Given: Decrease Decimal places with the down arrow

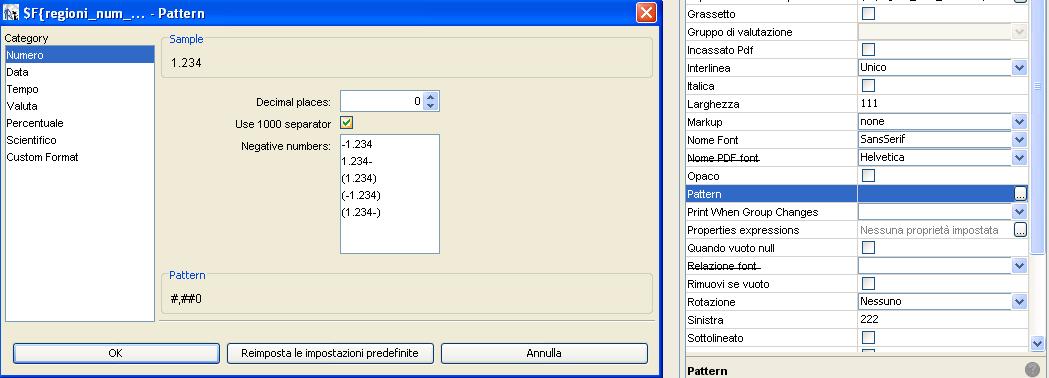Looking at the screenshot, I should [x=431, y=106].
